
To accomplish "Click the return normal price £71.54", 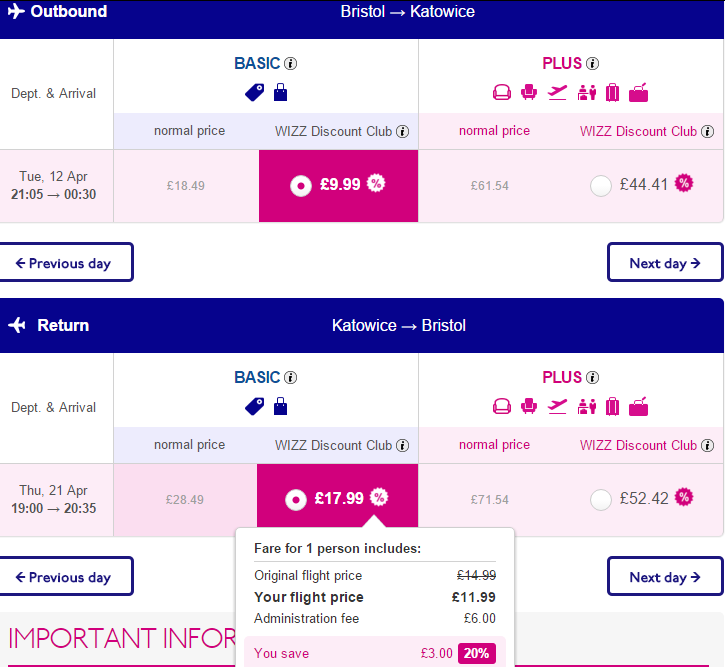I will (x=490, y=500).
